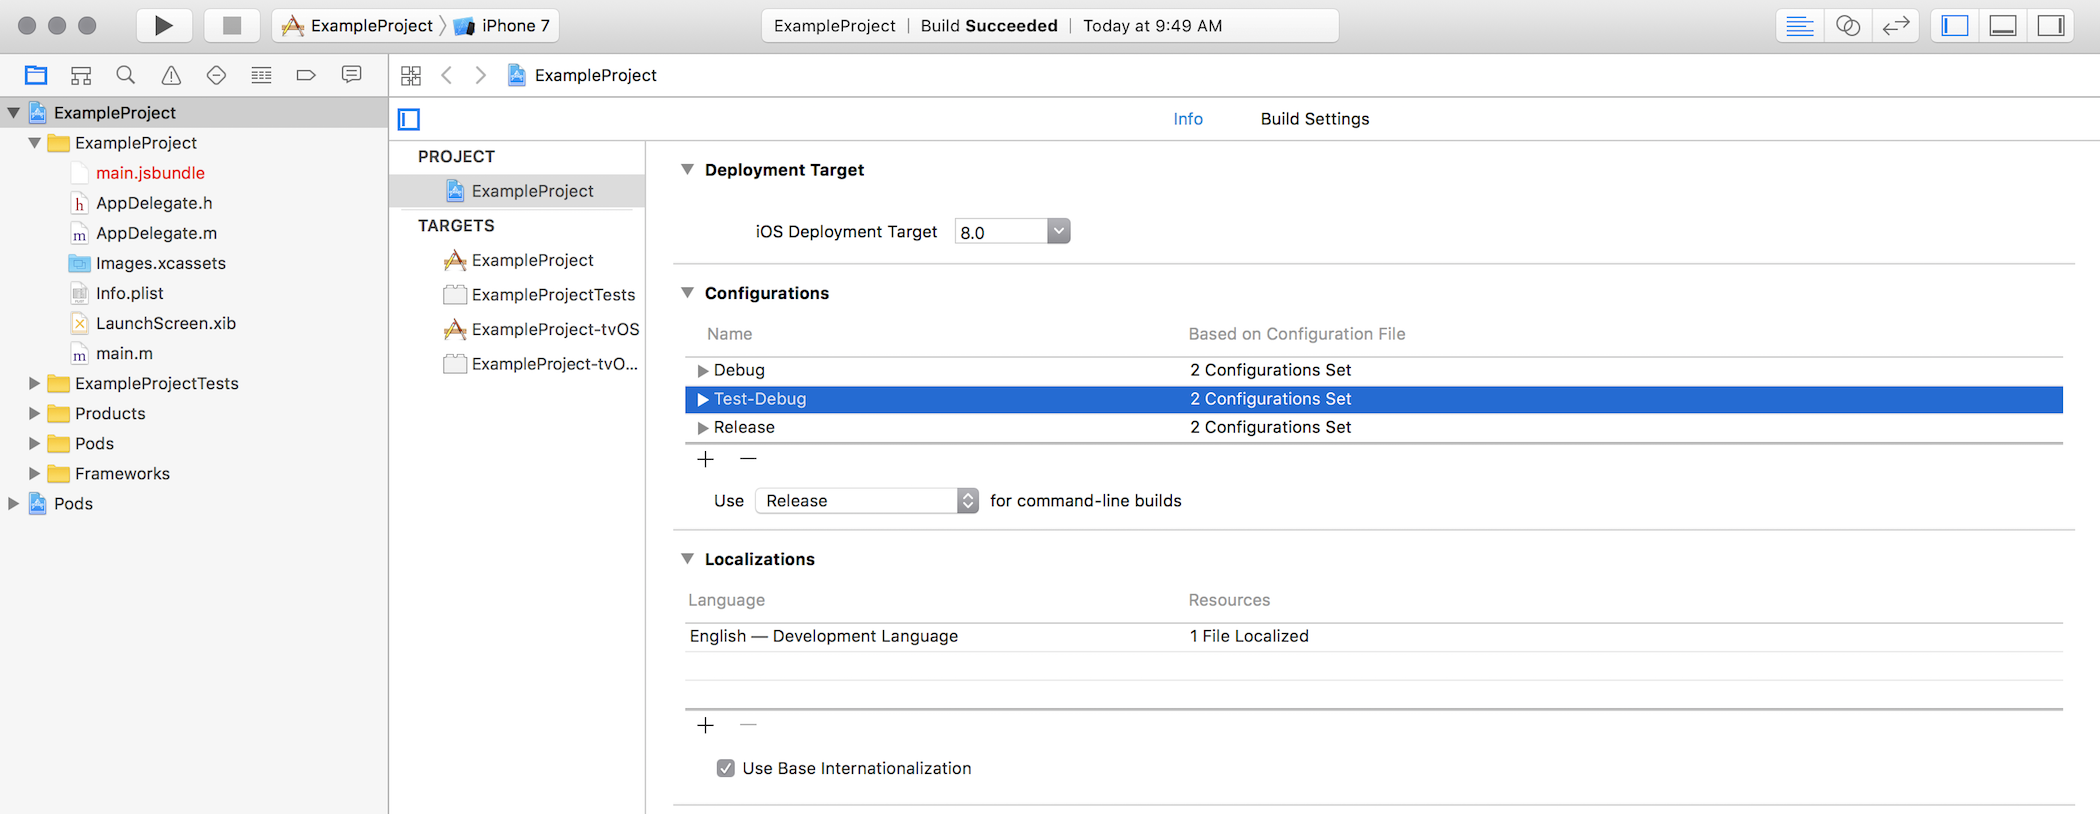This screenshot has width=2100, height=814.
Task: Expand the Test-Debug configuration row
Action: (x=702, y=399)
